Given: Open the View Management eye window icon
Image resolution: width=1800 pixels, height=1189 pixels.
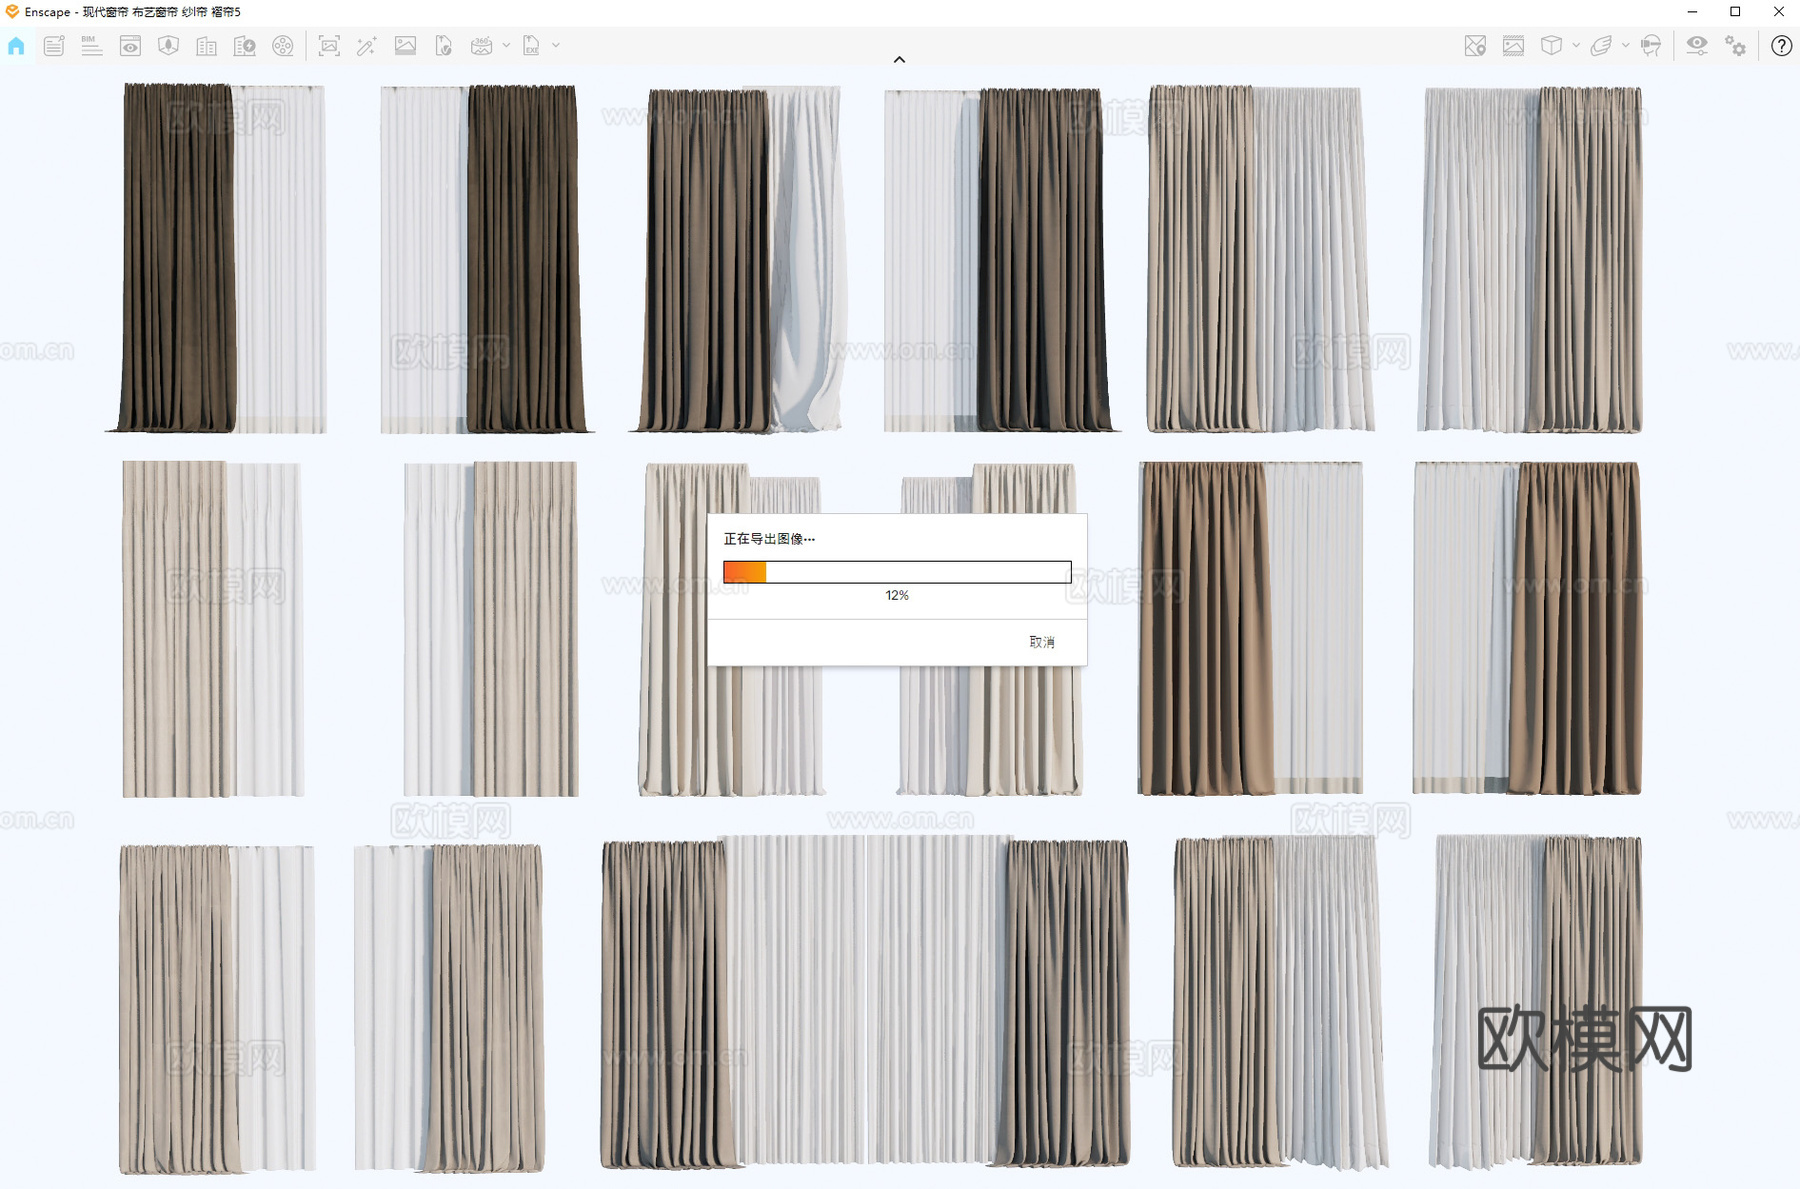Looking at the screenshot, I should 130,46.
